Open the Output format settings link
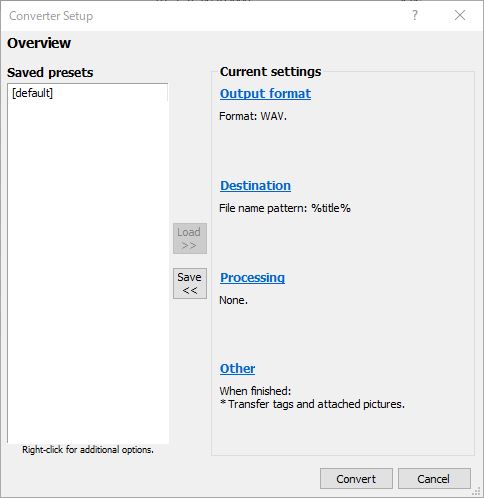This screenshot has width=484, height=498. point(265,94)
